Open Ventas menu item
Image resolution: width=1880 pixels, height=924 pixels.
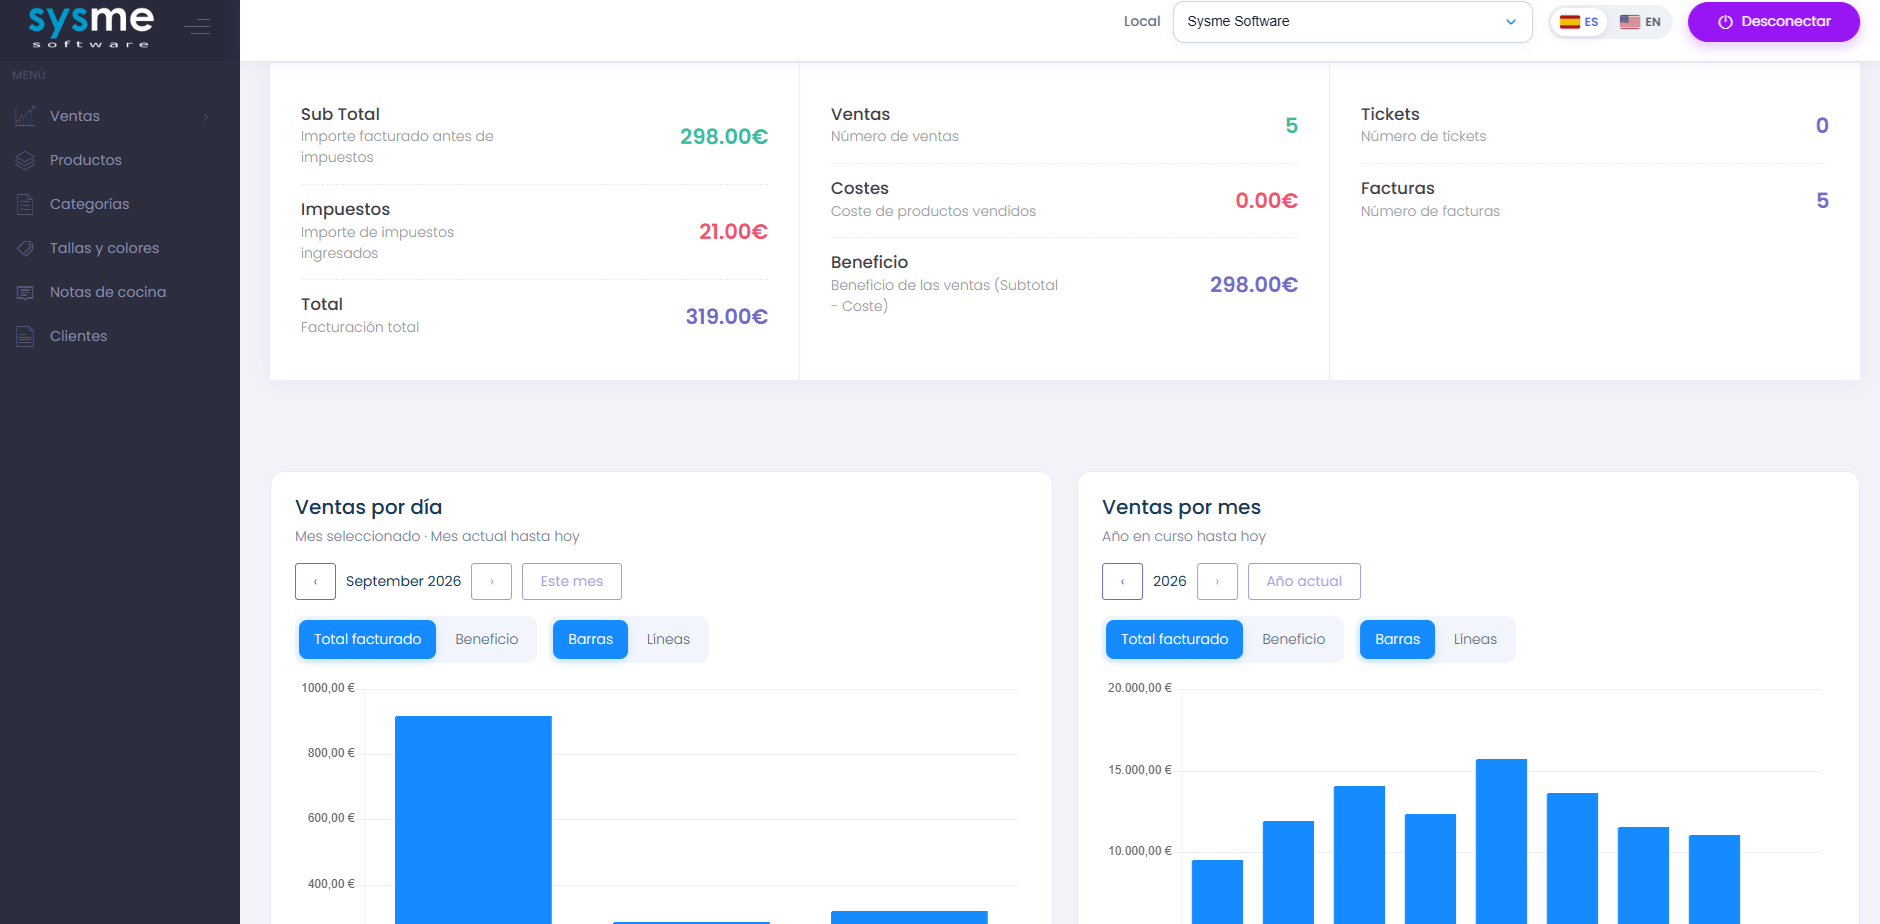tap(120, 116)
